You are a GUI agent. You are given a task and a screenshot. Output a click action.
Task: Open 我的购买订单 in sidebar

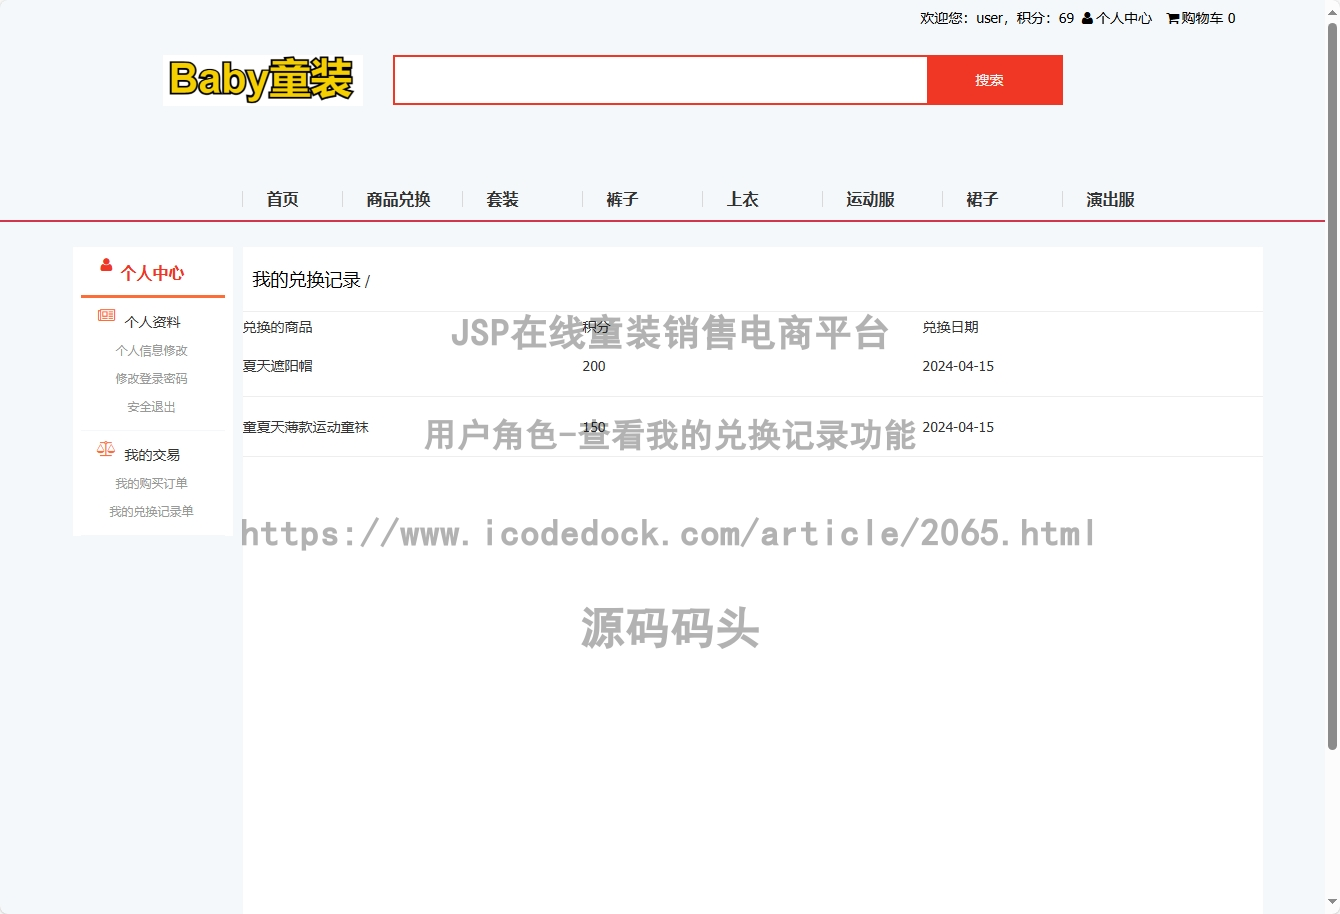tap(151, 483)
